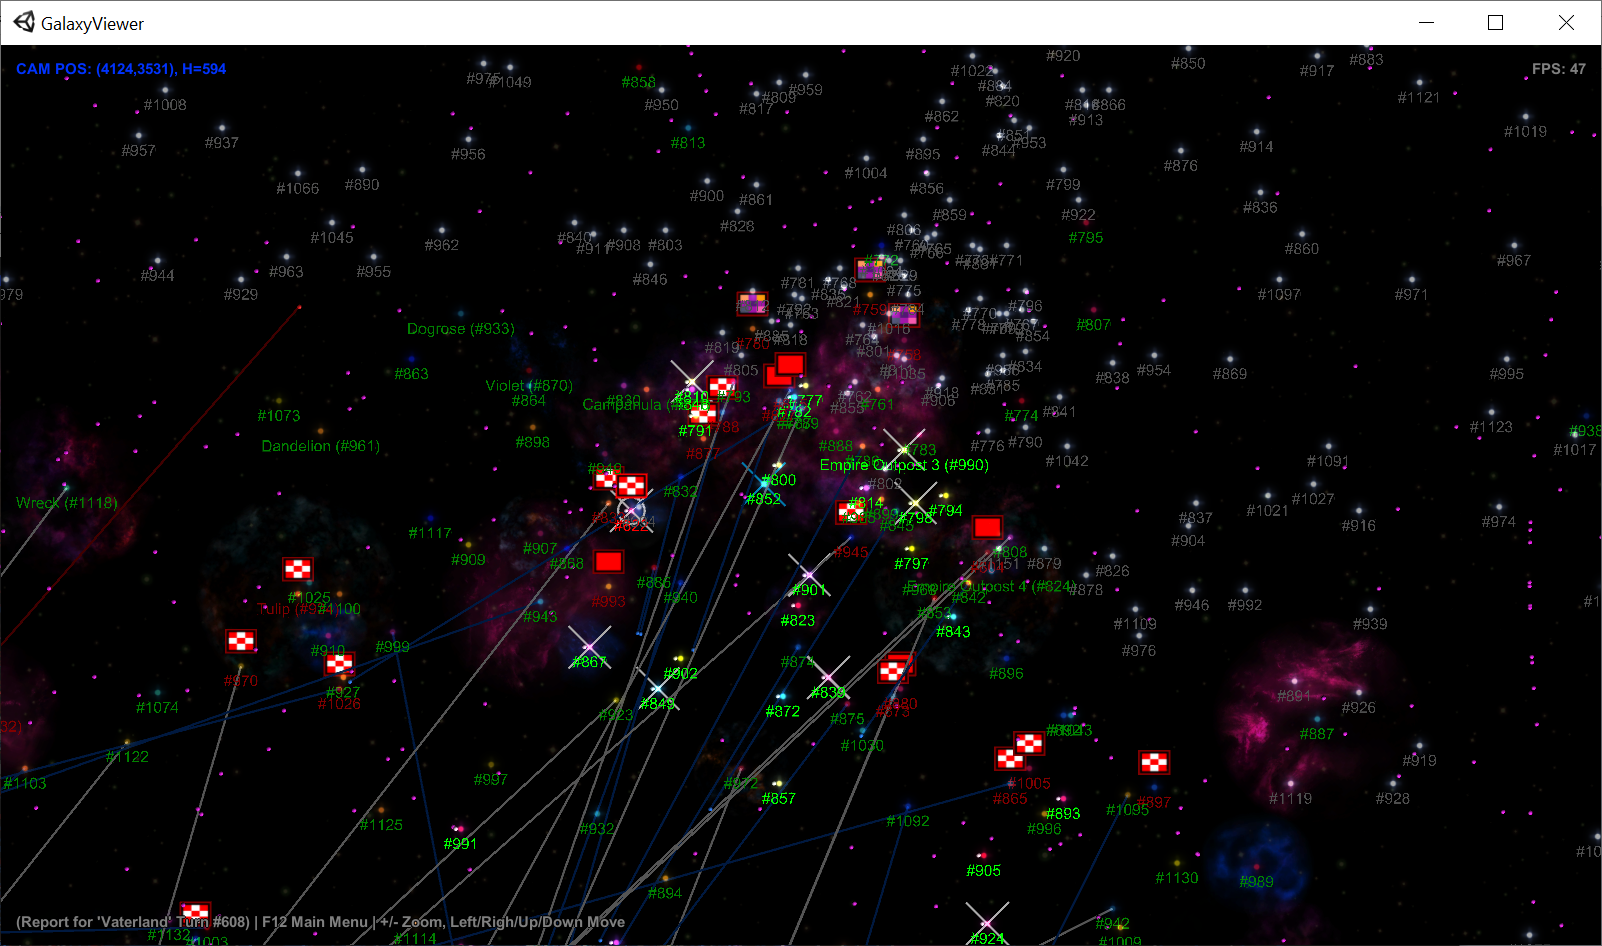Click the blue cross marker at #852
Image resolution: width=1602 pixels, height=946 pixels.
point(764,484)
